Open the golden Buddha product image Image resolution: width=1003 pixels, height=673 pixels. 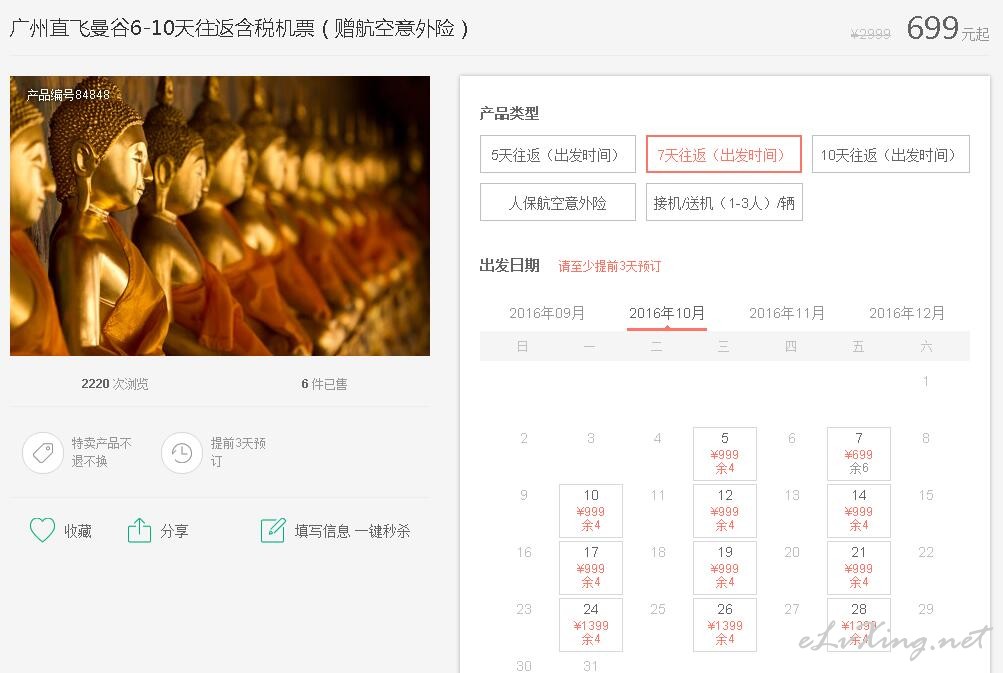tap(220, 216)
